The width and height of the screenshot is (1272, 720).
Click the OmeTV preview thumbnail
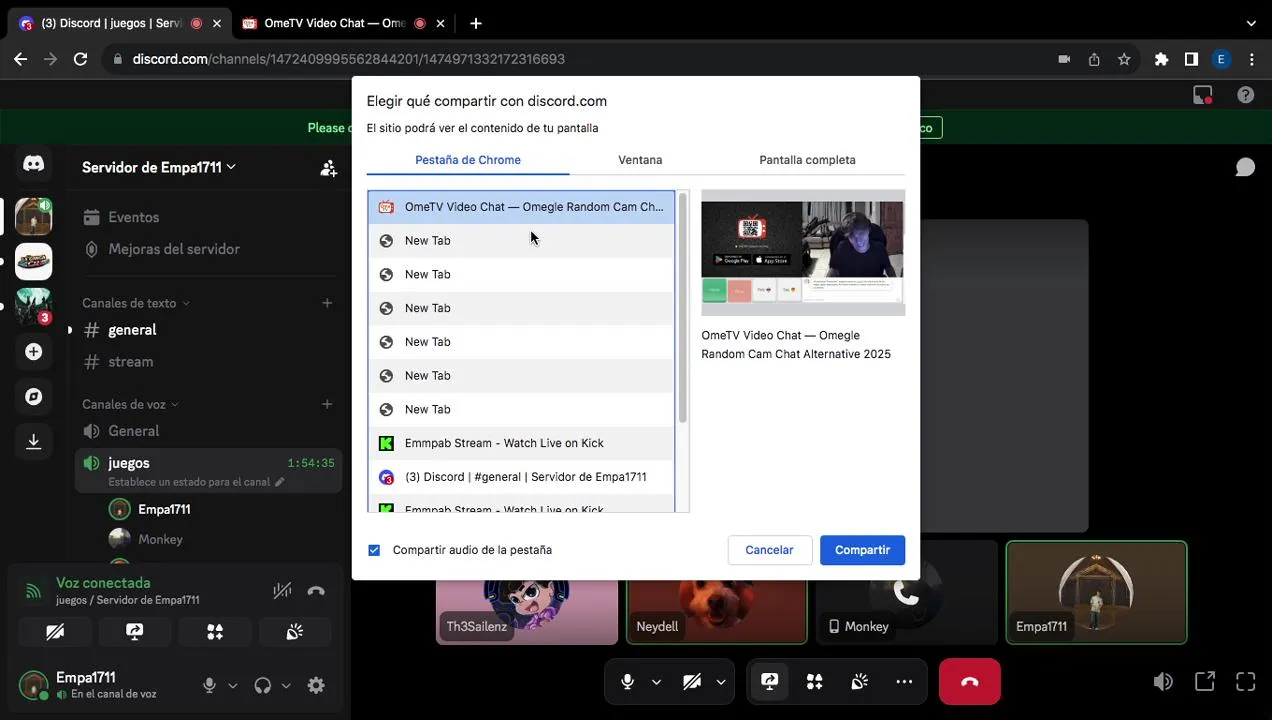click(803, 253)
